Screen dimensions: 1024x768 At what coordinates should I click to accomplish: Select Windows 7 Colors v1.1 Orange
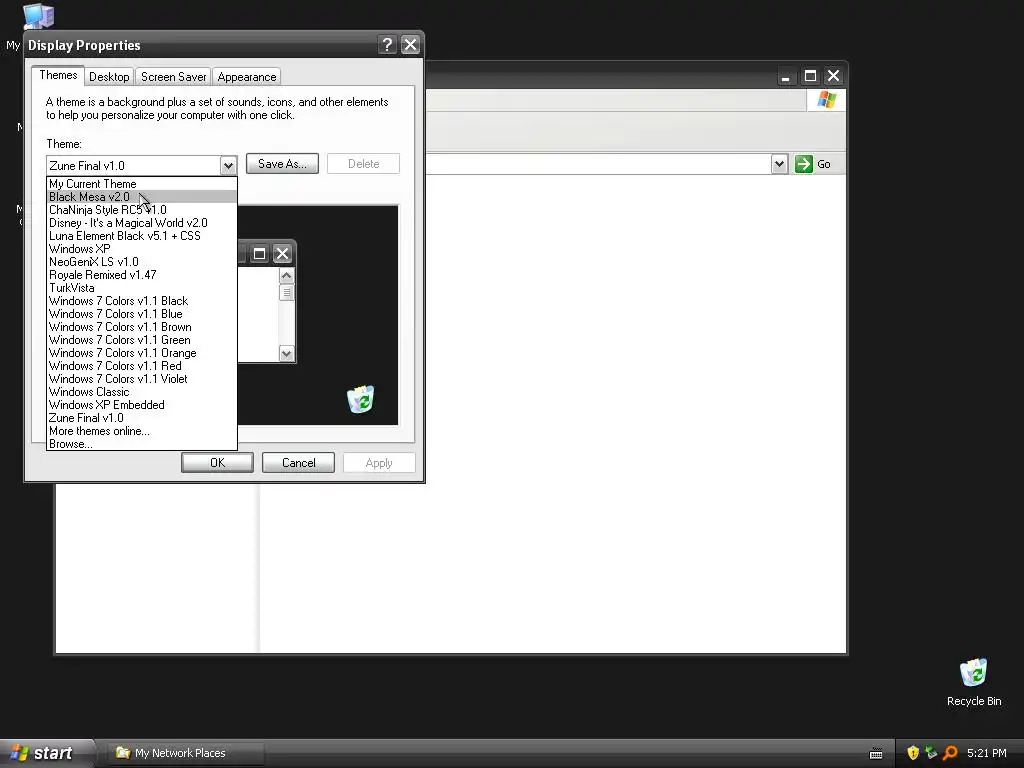pyautogui.click(x=142, y=353)
